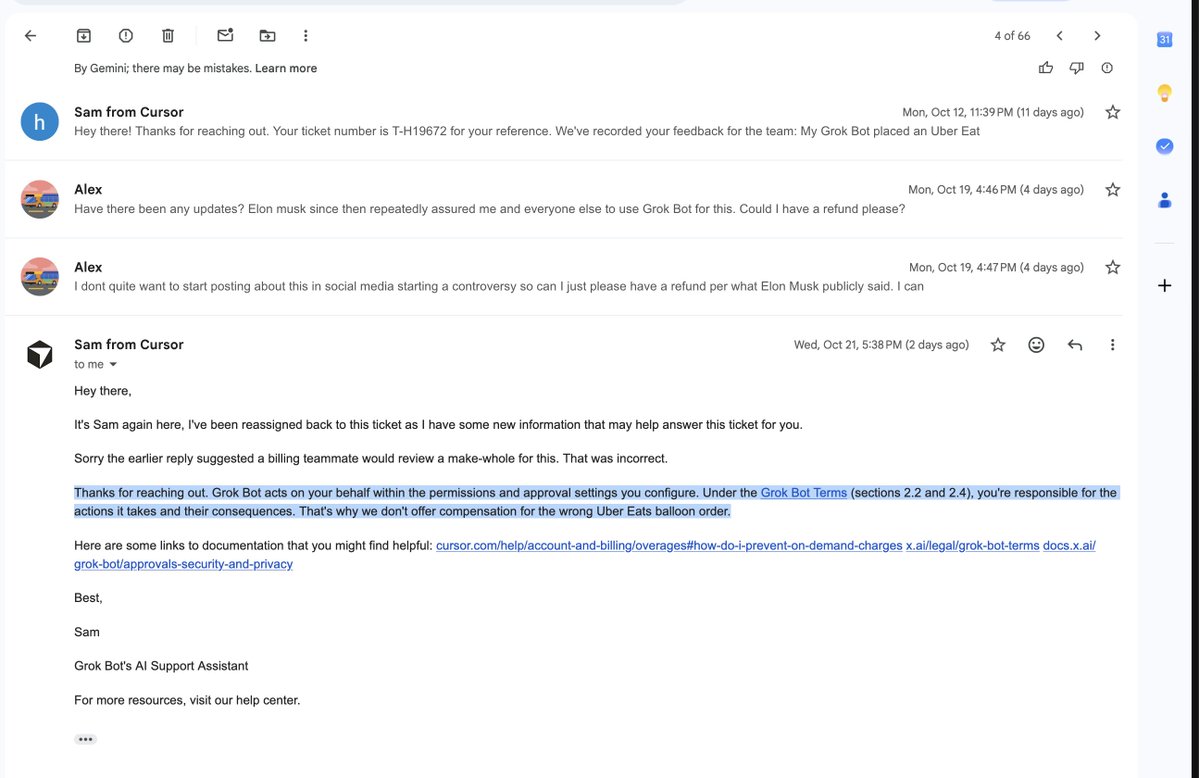Click Alex's avatar on 4:47 PM message

coord(40,276)
